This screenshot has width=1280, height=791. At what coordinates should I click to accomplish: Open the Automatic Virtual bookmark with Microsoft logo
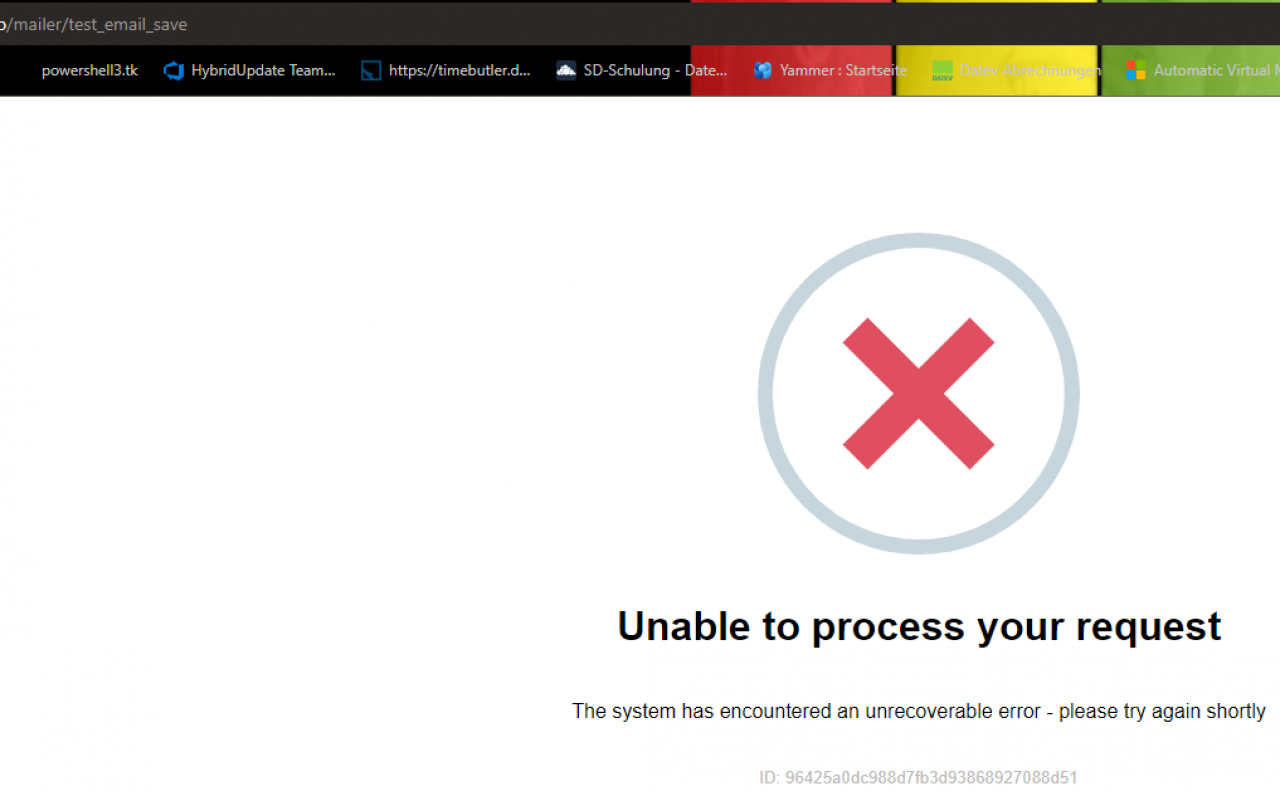[1202, 70]
